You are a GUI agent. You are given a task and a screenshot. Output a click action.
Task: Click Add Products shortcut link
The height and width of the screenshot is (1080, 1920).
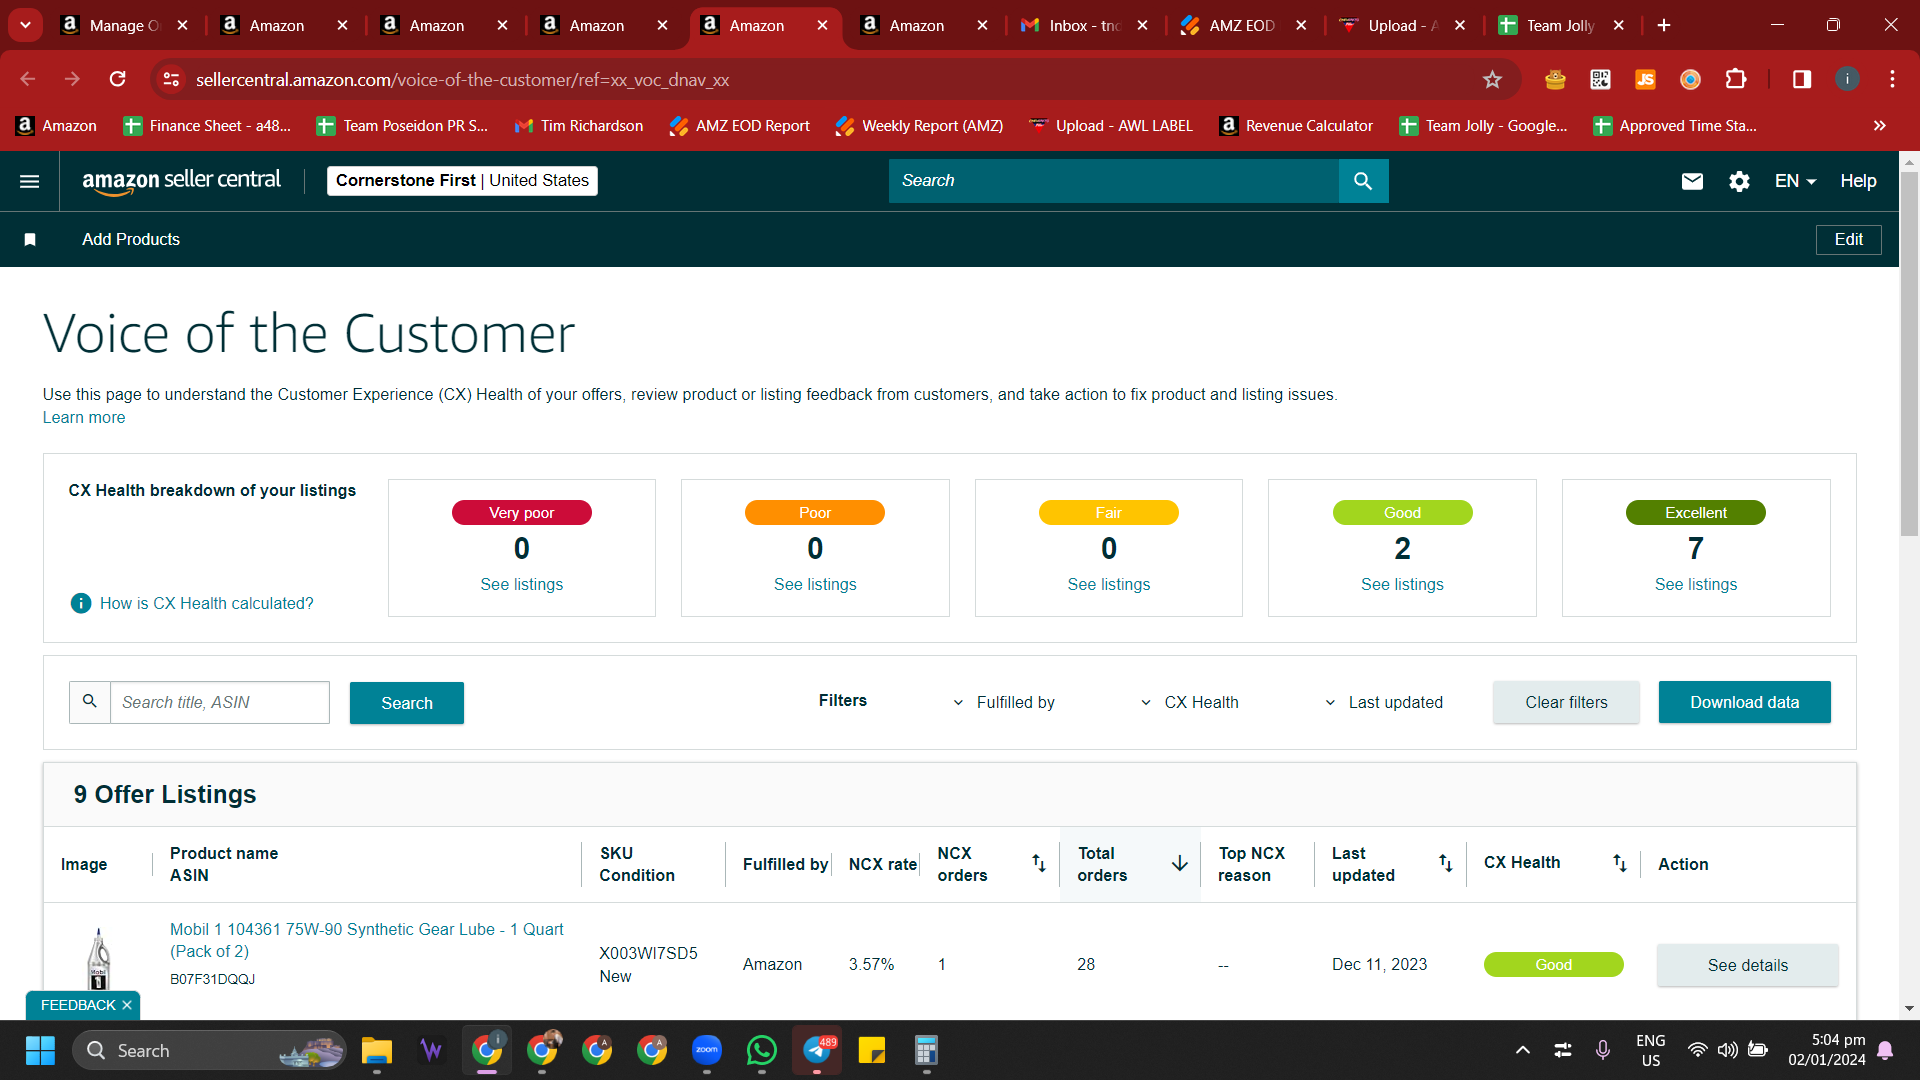point(131,239)
